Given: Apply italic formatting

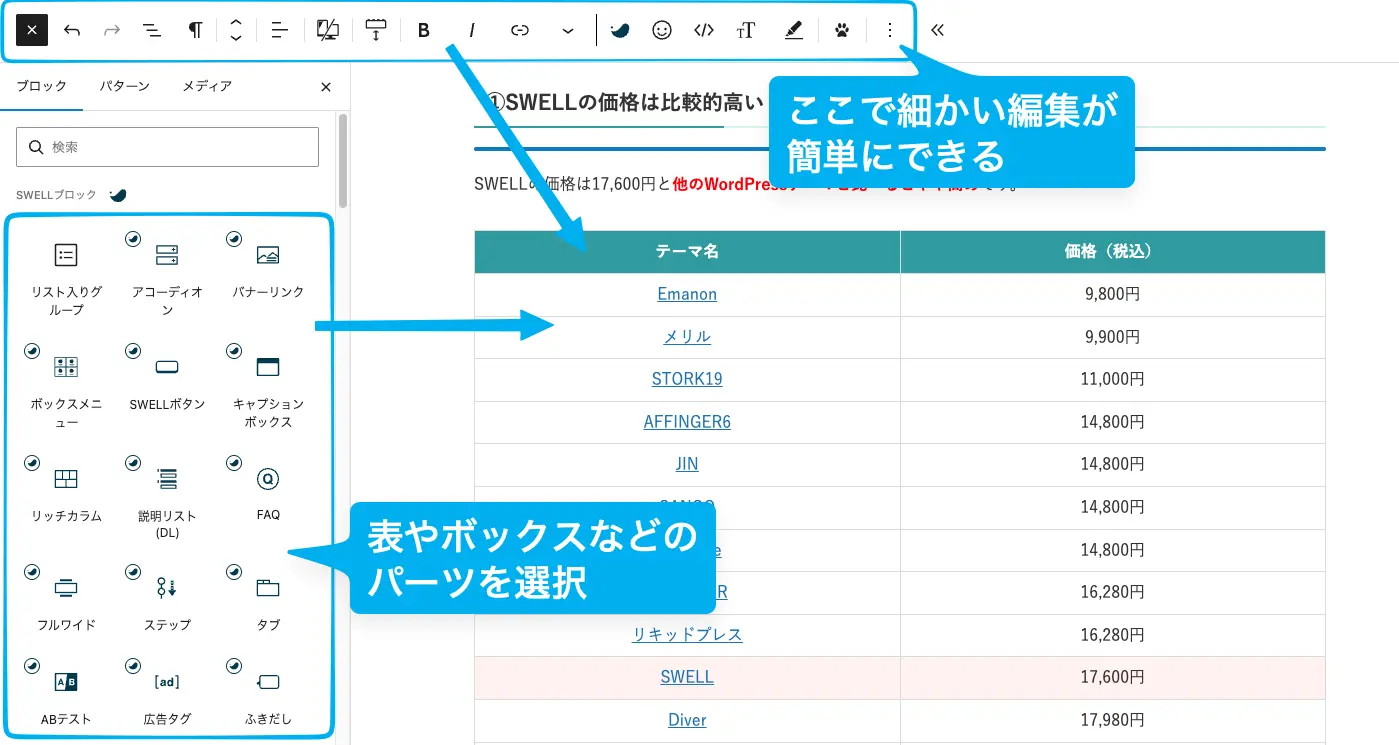Looking at the screenshot, I should click(x=471, y=30).
